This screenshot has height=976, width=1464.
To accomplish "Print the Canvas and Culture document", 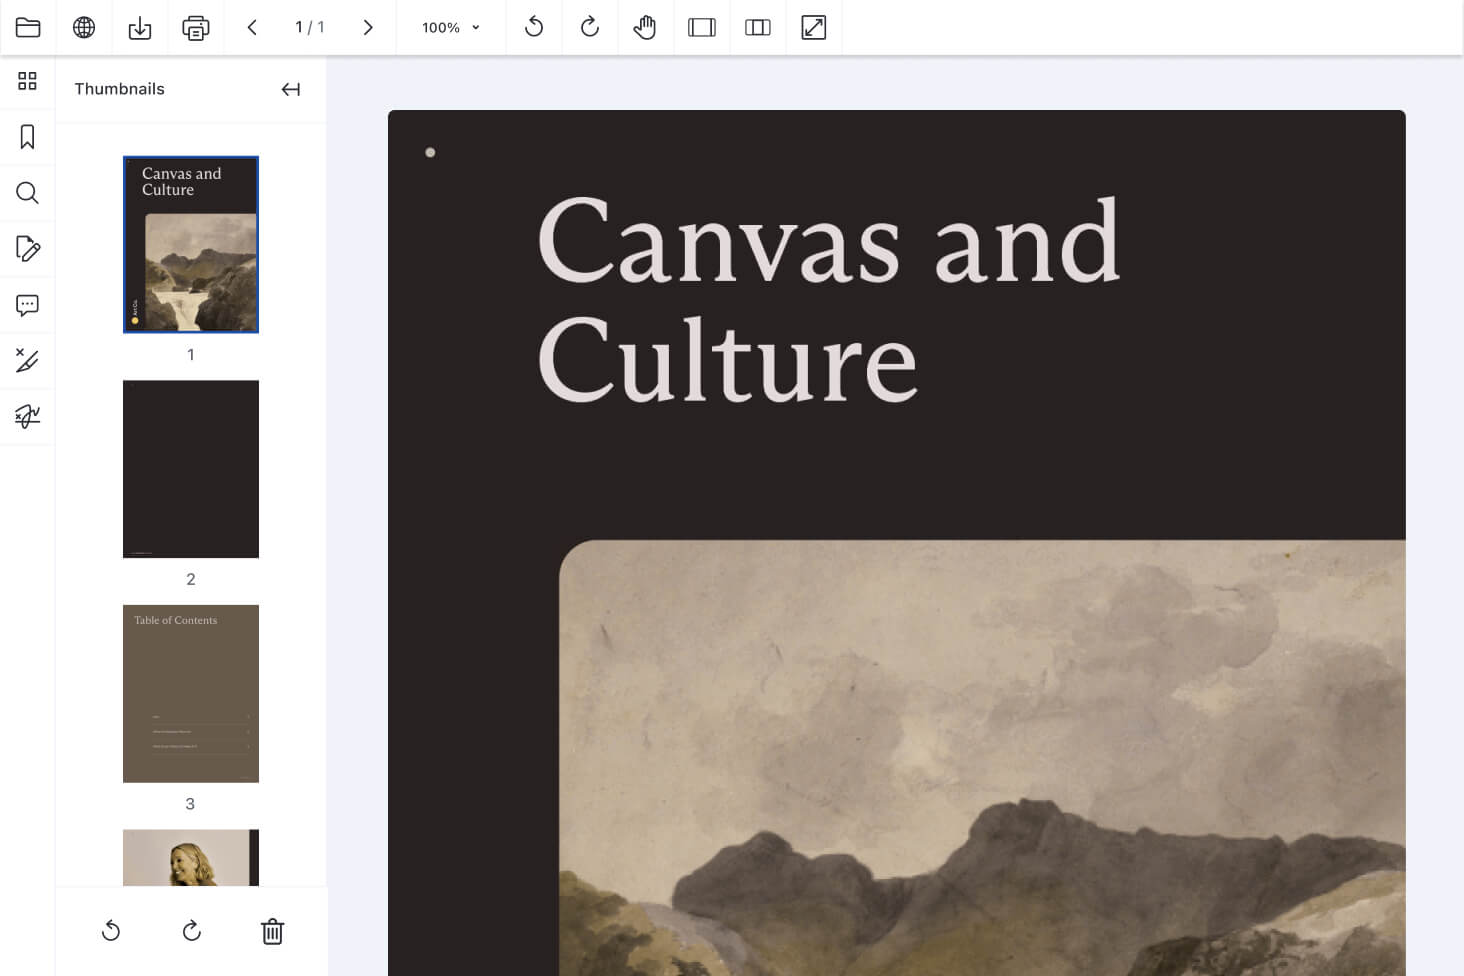I will tap(196, 27).
